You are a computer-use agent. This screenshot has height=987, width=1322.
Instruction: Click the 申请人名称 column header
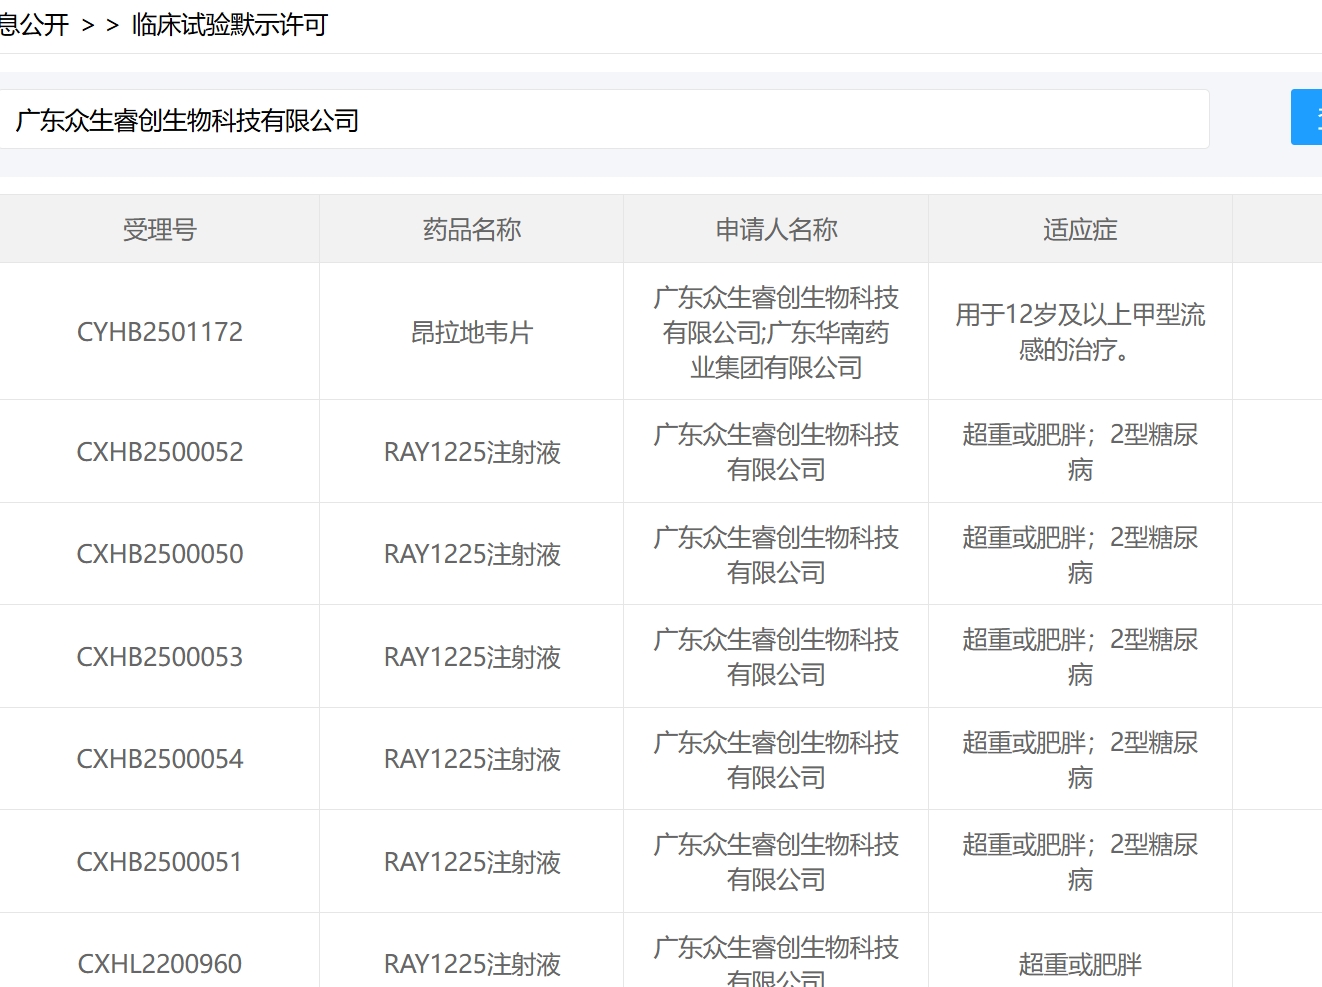[776, 230]
